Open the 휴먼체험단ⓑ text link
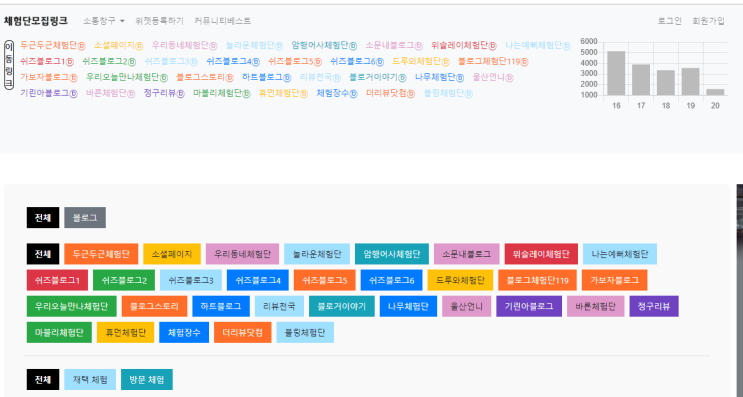This screenshot has height=397, width=743. point(283,93)
